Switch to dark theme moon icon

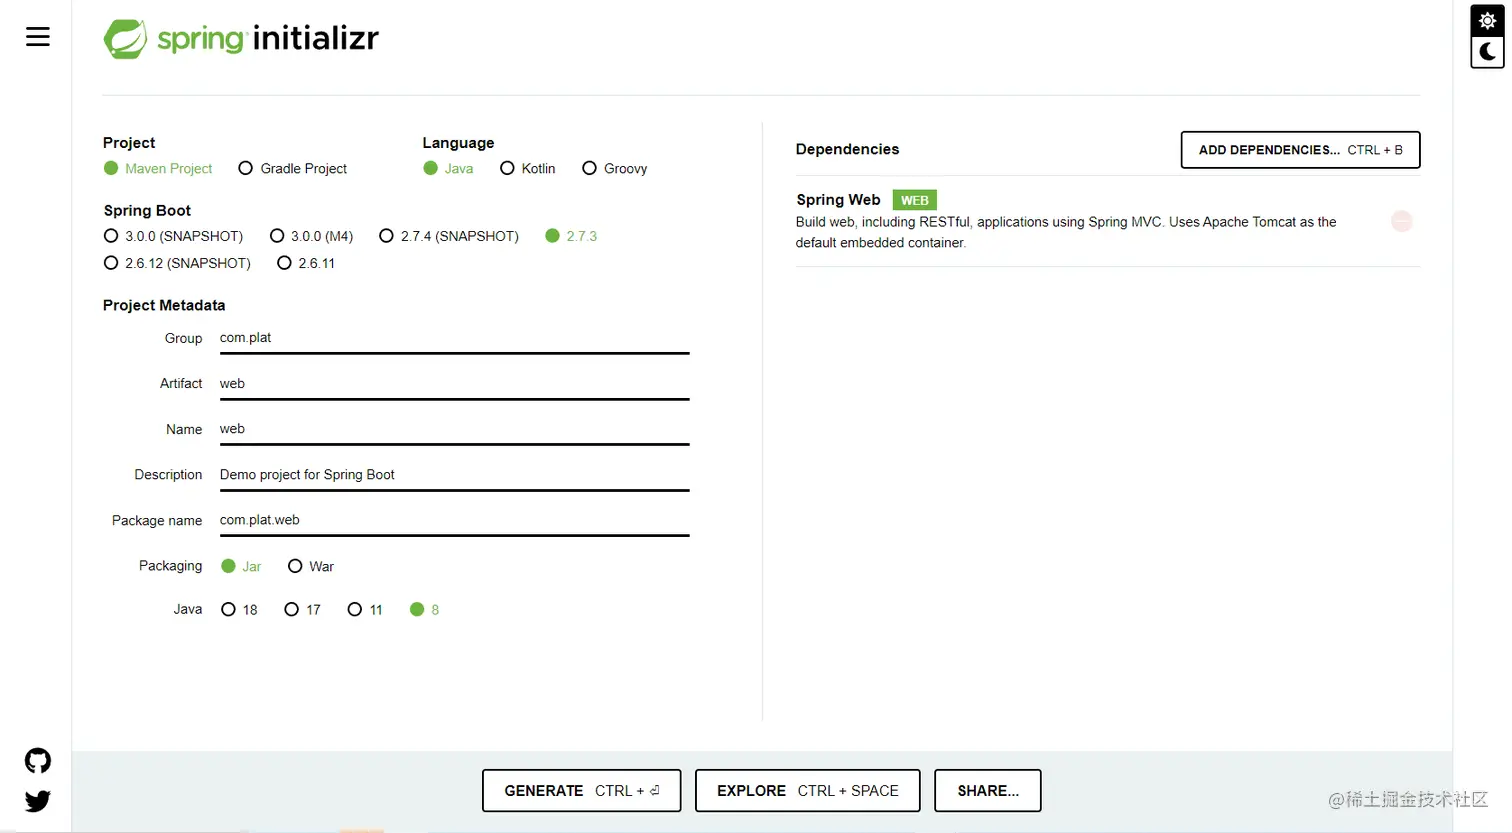tap(1487, 52)
